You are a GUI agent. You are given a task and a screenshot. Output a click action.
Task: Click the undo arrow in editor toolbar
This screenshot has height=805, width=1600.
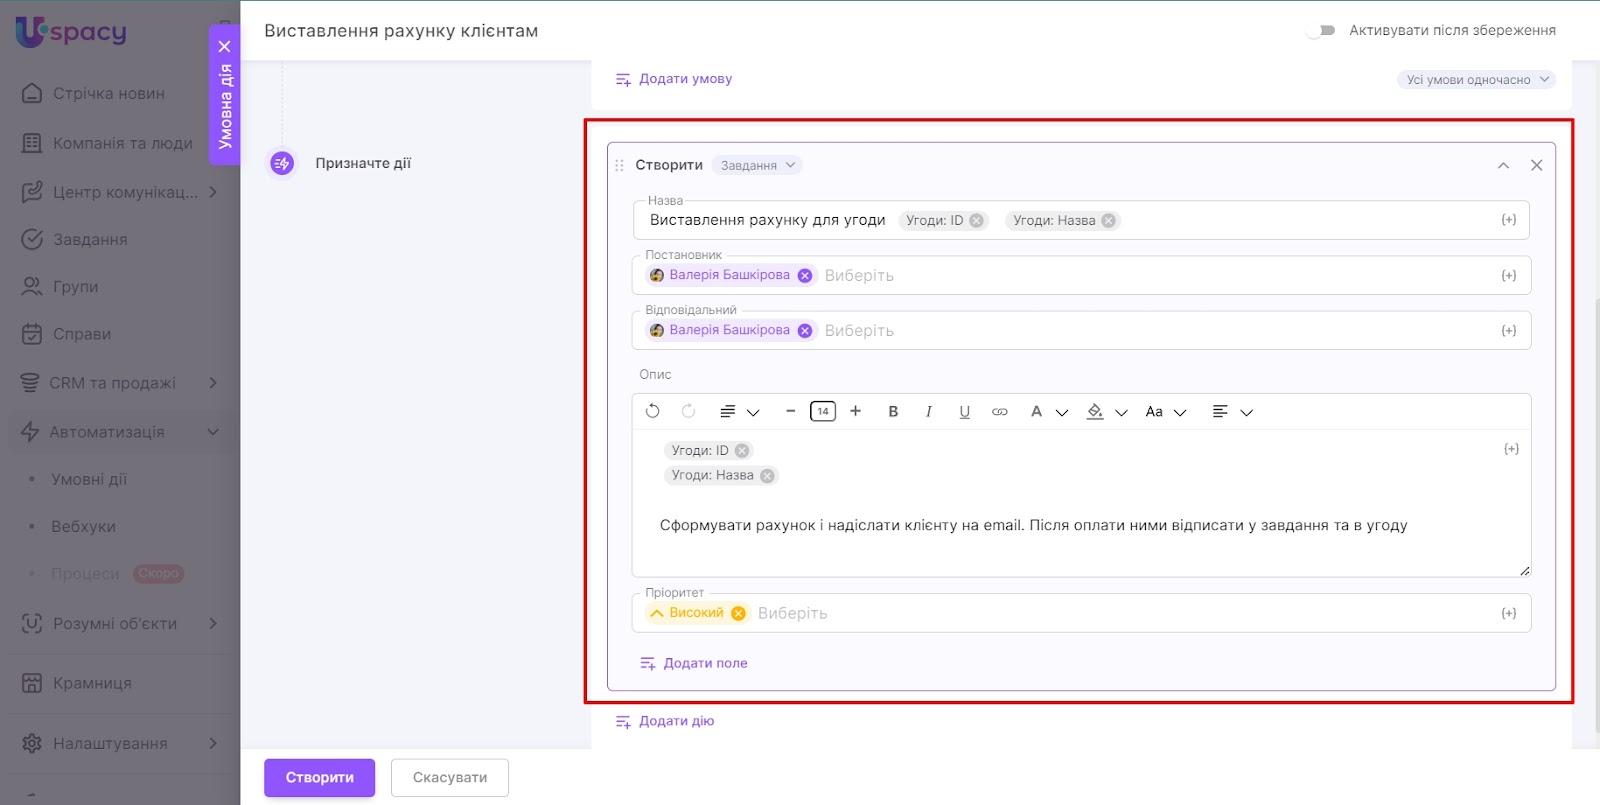(x=653, y=411)
